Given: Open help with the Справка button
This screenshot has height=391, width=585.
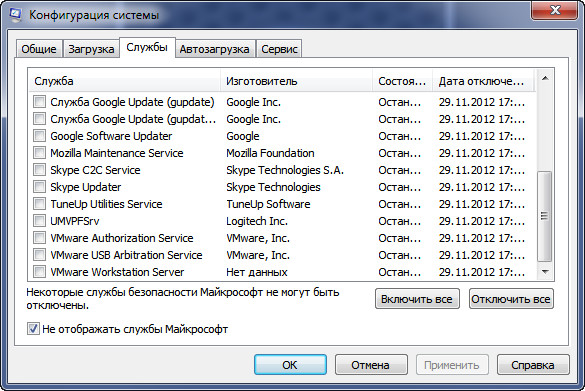Looking at the screenshot, I should point(533,365).
